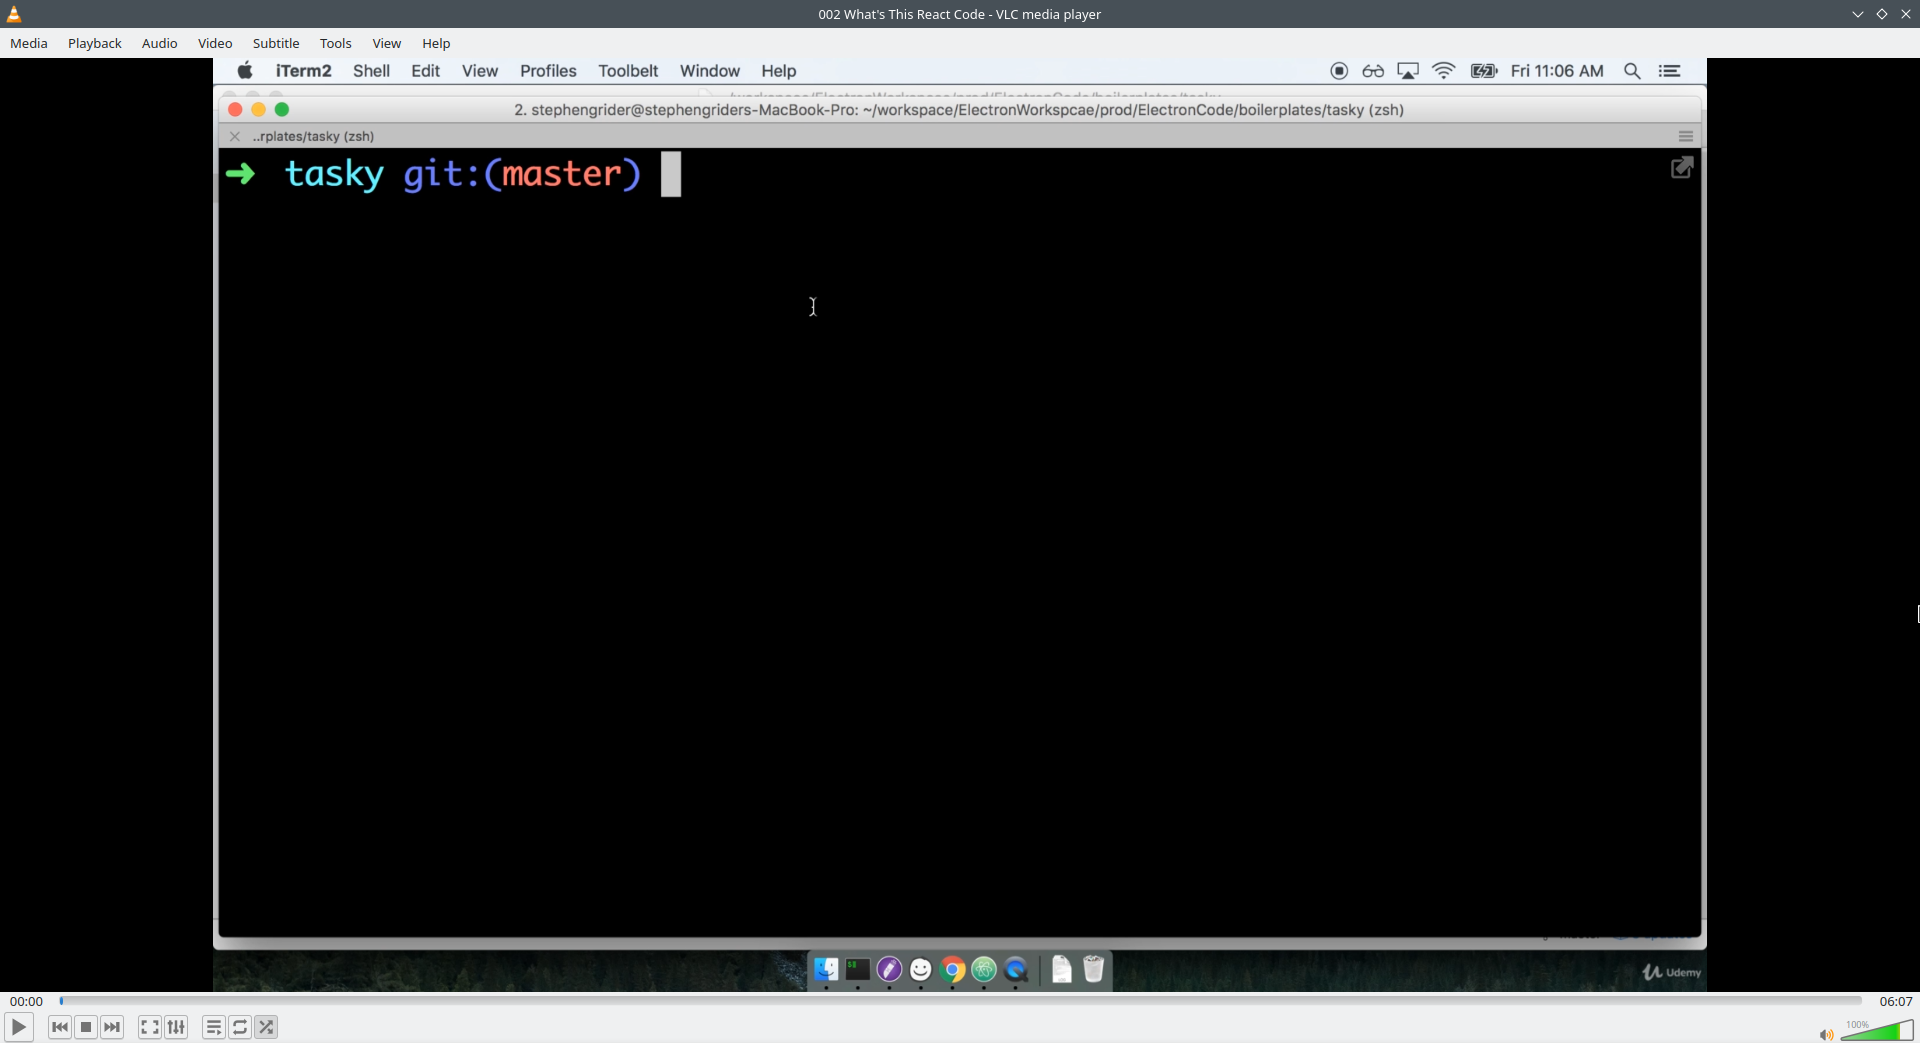Open the VLC Audio menu
The height and width of the screenshot is (1043, 1920).
click(160, 43)
